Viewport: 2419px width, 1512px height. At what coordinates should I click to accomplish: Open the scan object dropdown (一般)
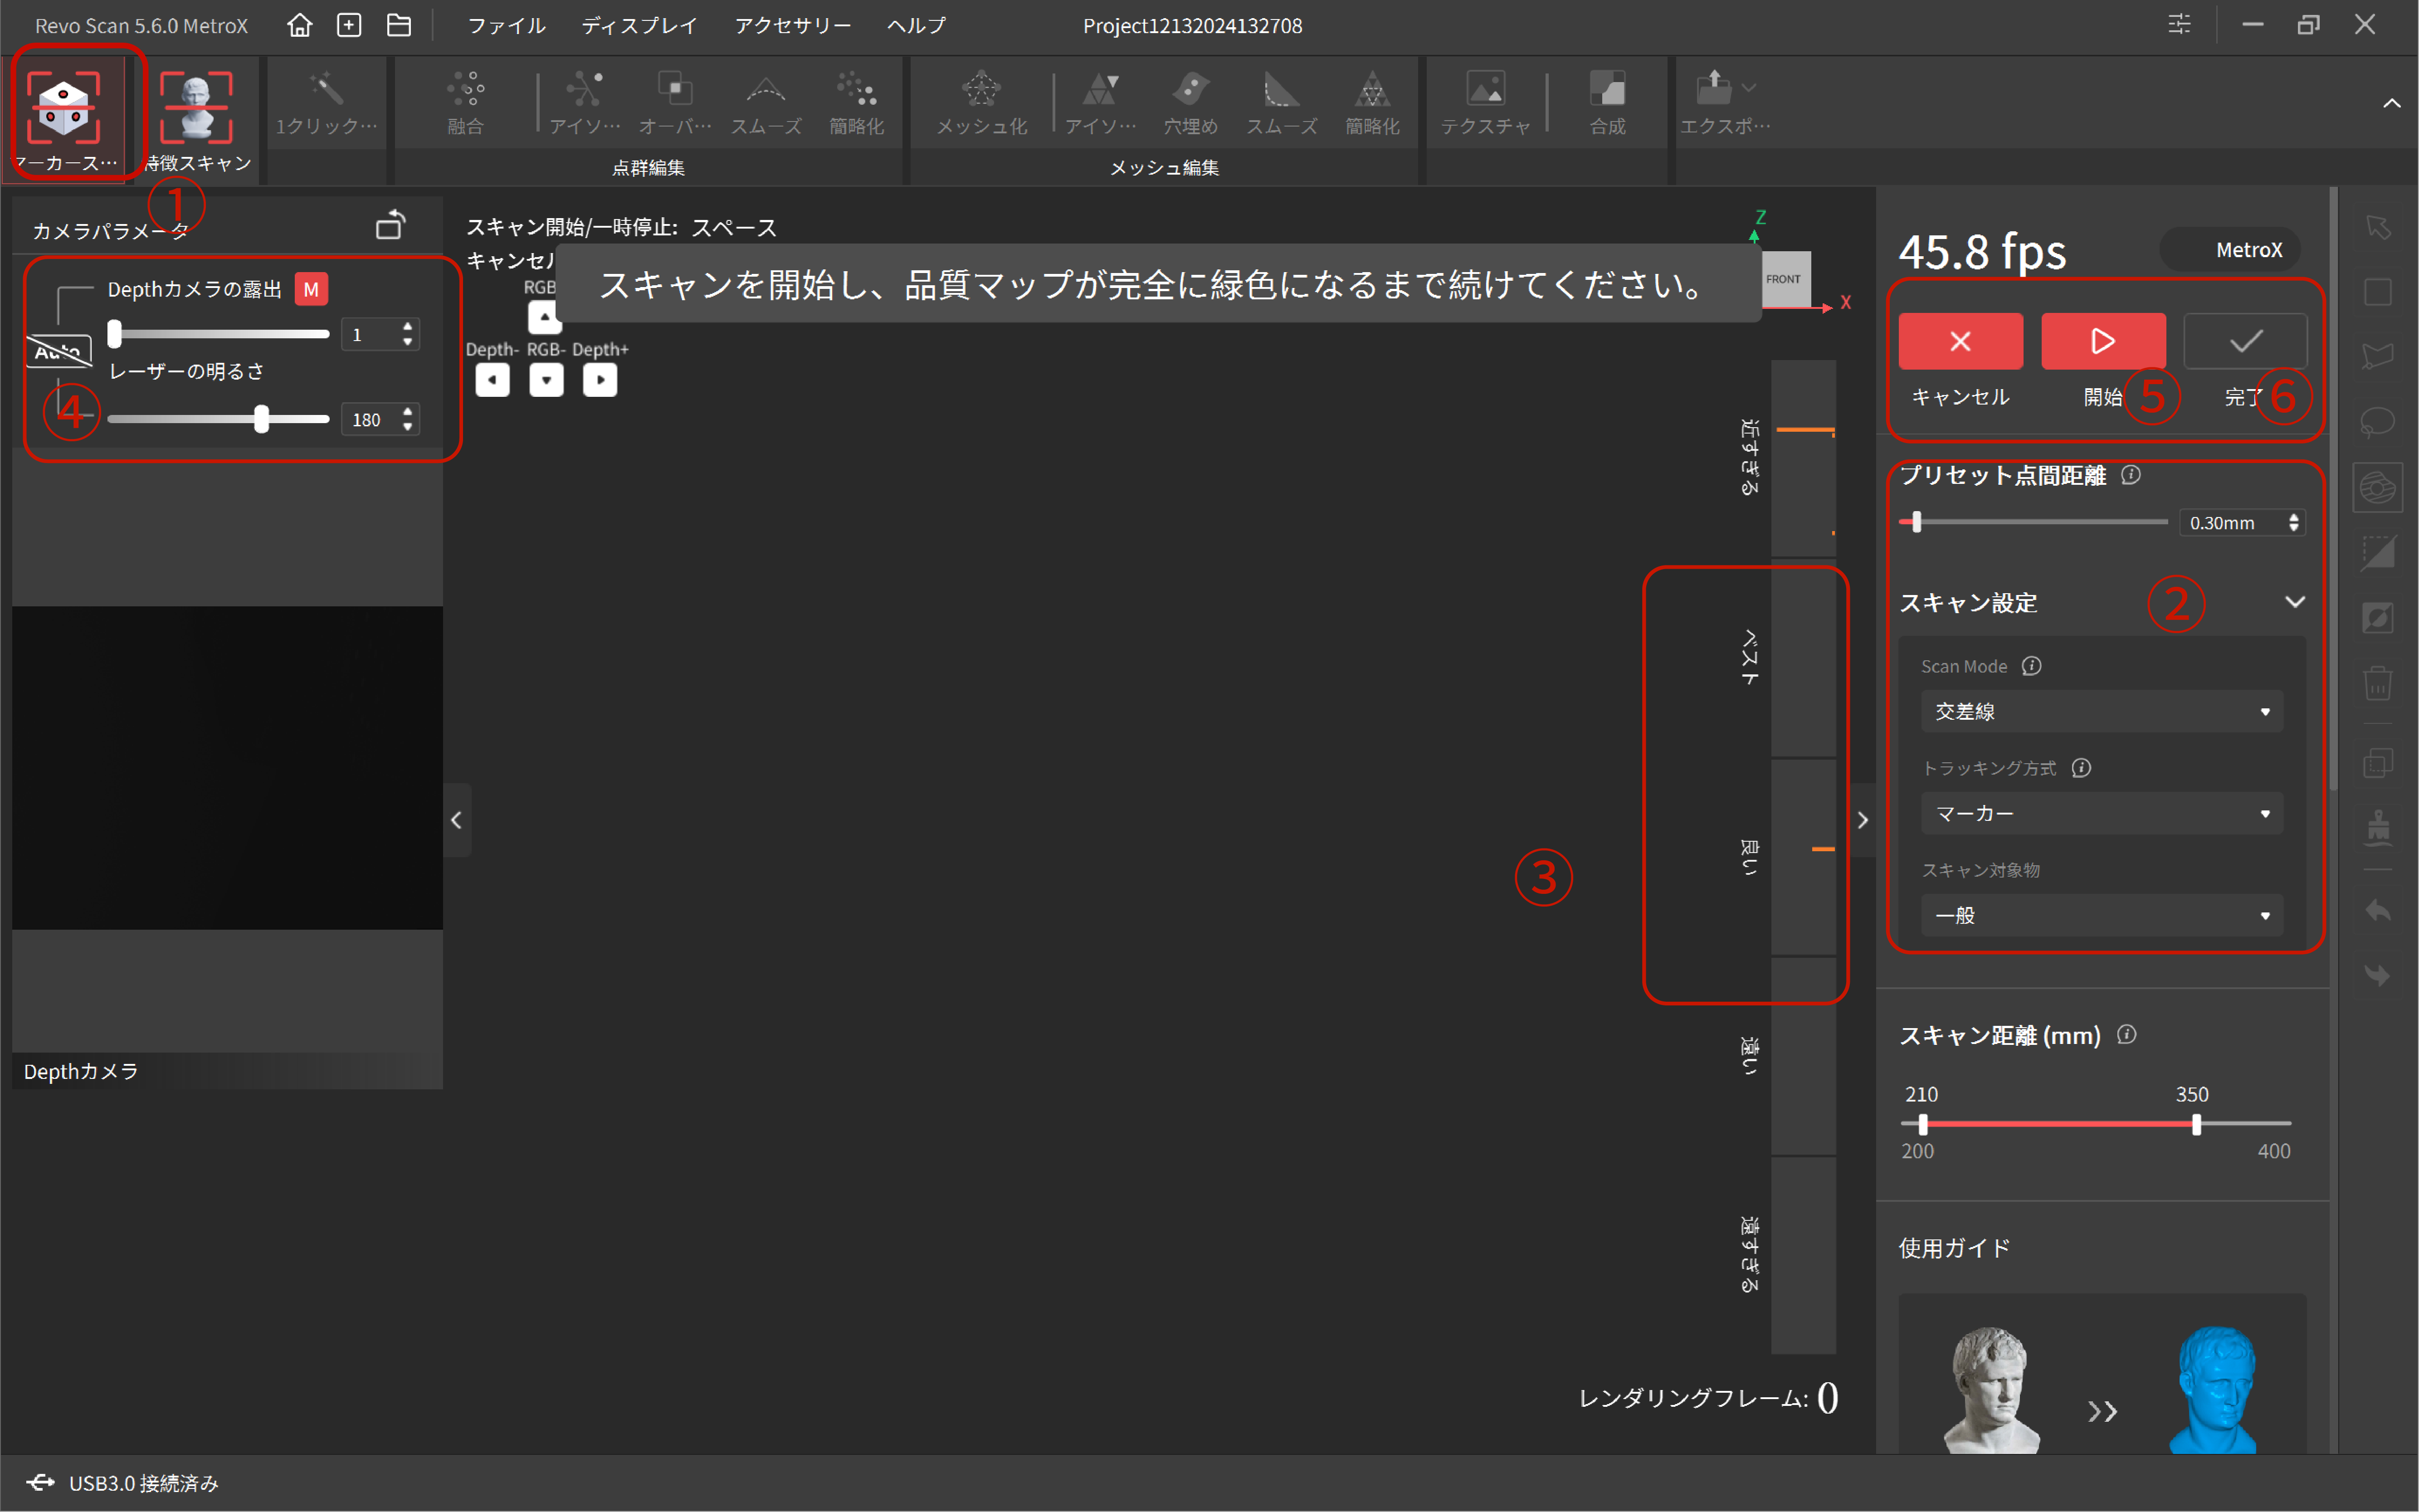2101,915
